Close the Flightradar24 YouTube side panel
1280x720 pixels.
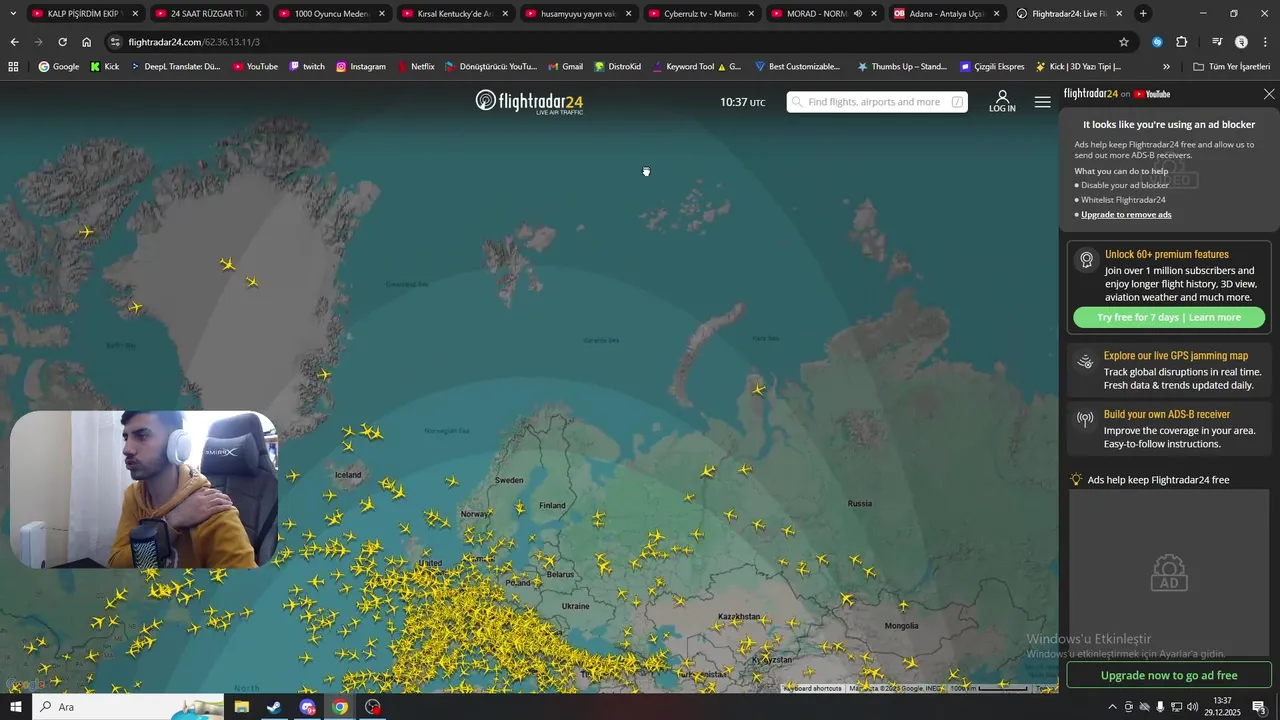[1269, 94]
